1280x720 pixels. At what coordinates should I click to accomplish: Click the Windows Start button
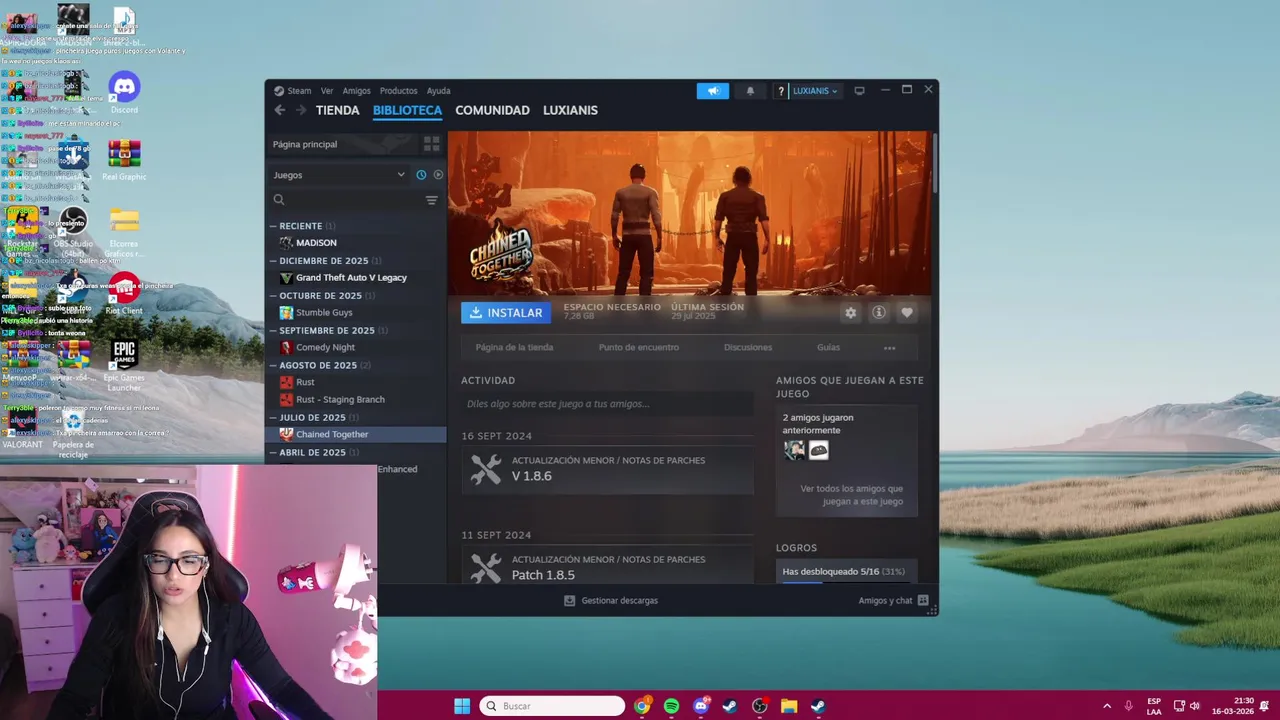462,706
